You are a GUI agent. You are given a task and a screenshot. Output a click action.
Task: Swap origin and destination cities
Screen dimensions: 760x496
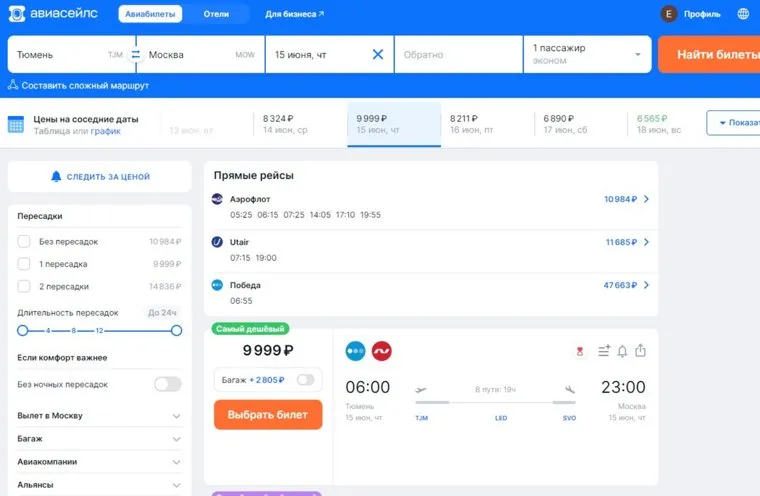136,54
